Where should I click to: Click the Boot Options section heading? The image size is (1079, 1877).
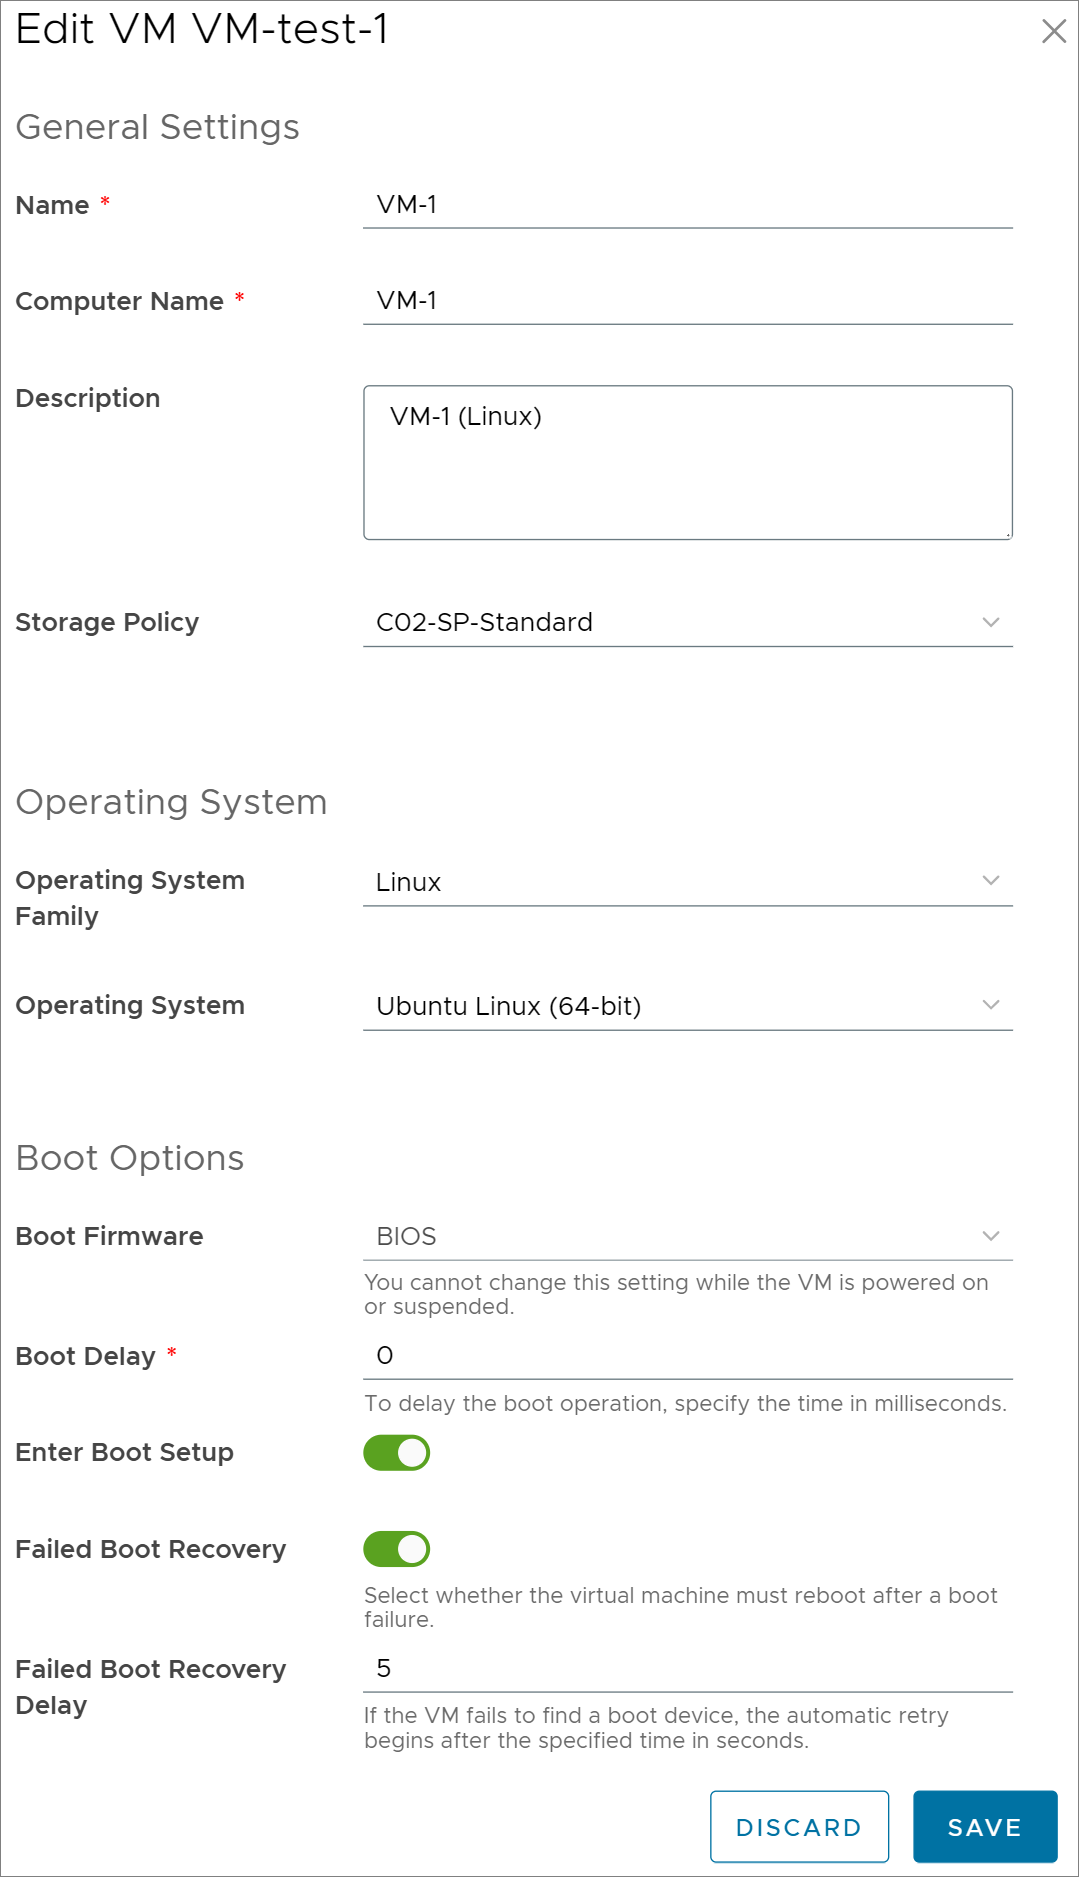coord(130,1158)
